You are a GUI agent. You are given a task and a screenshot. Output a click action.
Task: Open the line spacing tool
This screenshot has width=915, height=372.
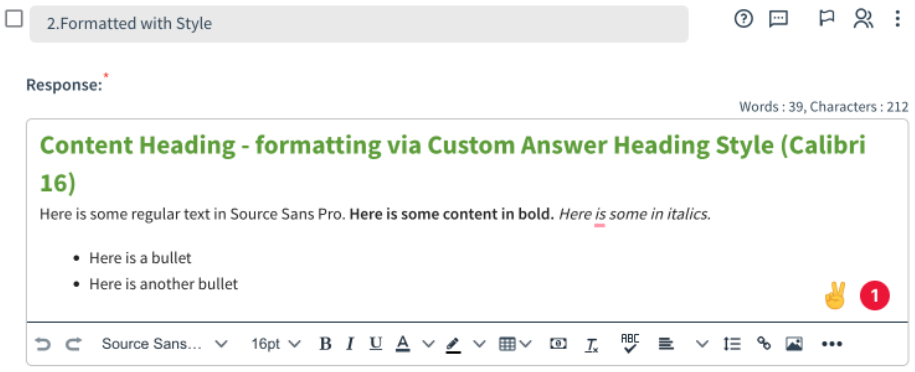coord(732,344)
